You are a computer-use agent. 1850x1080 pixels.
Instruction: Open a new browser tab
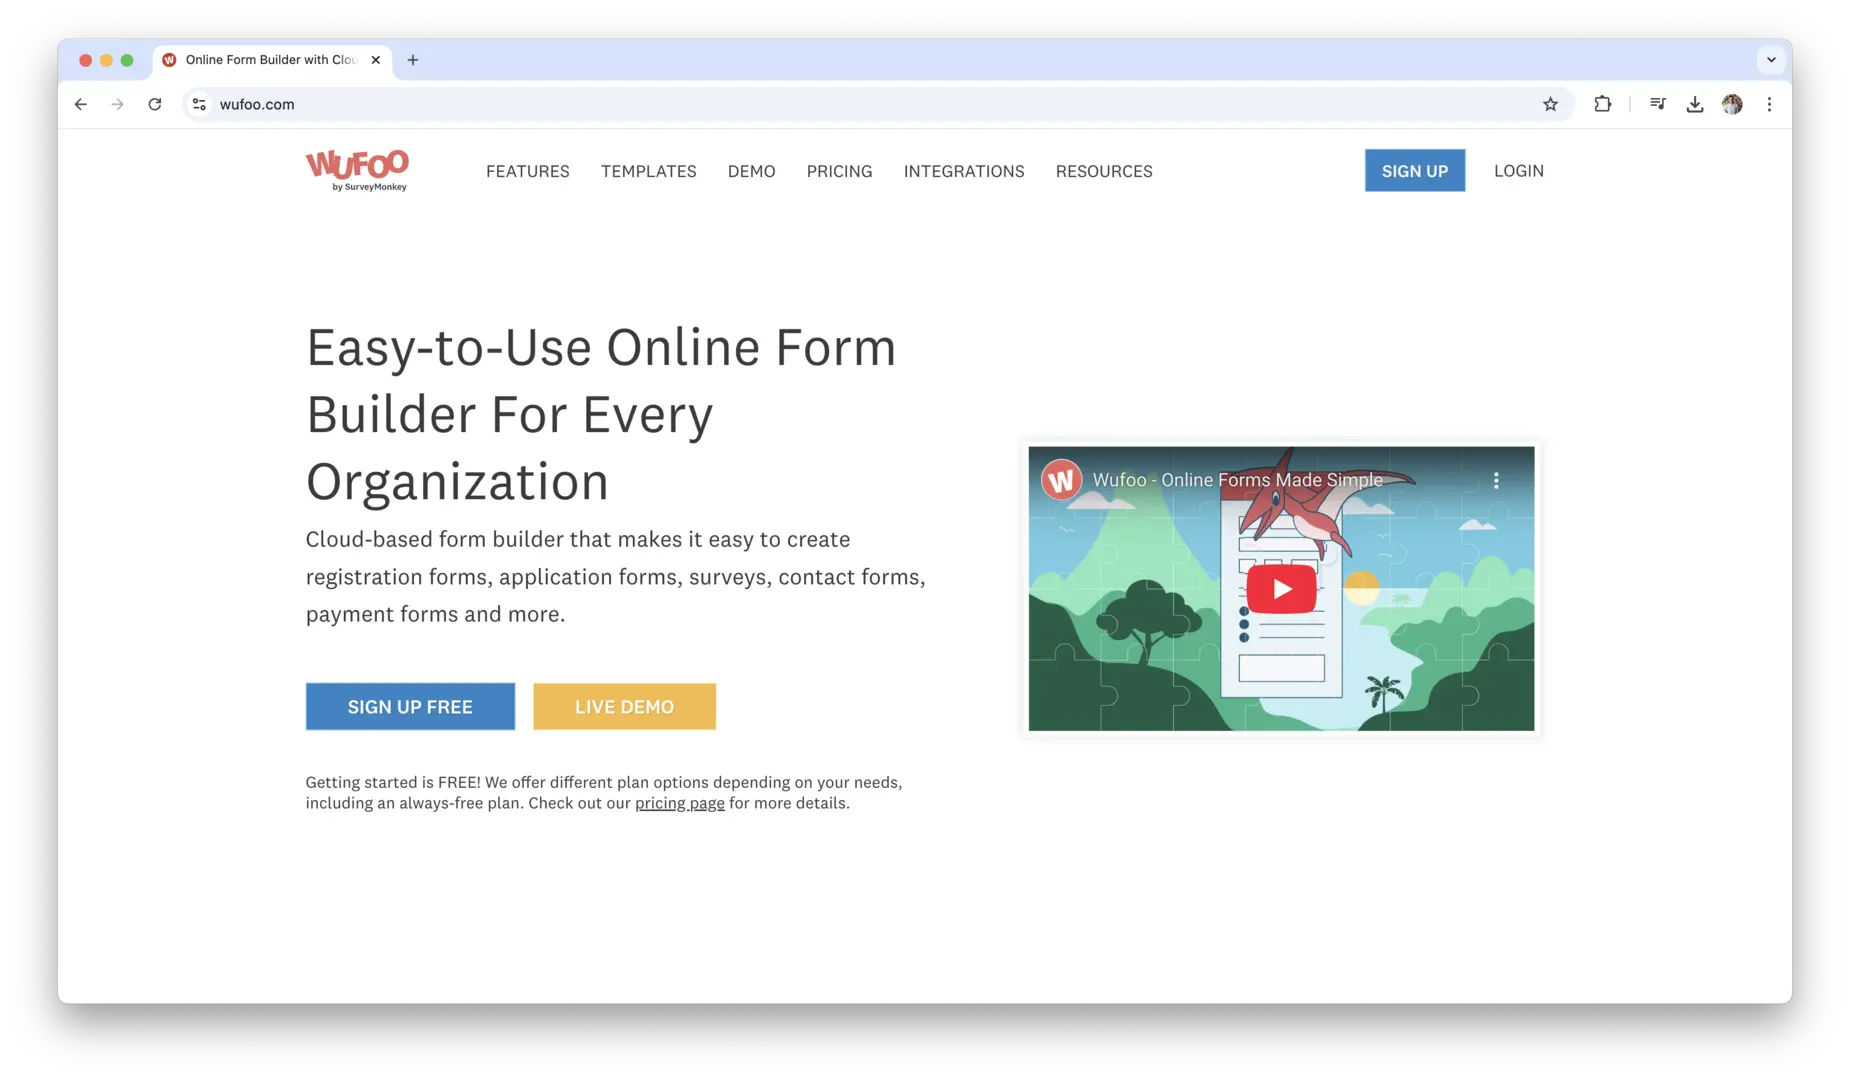click(413, 60)
